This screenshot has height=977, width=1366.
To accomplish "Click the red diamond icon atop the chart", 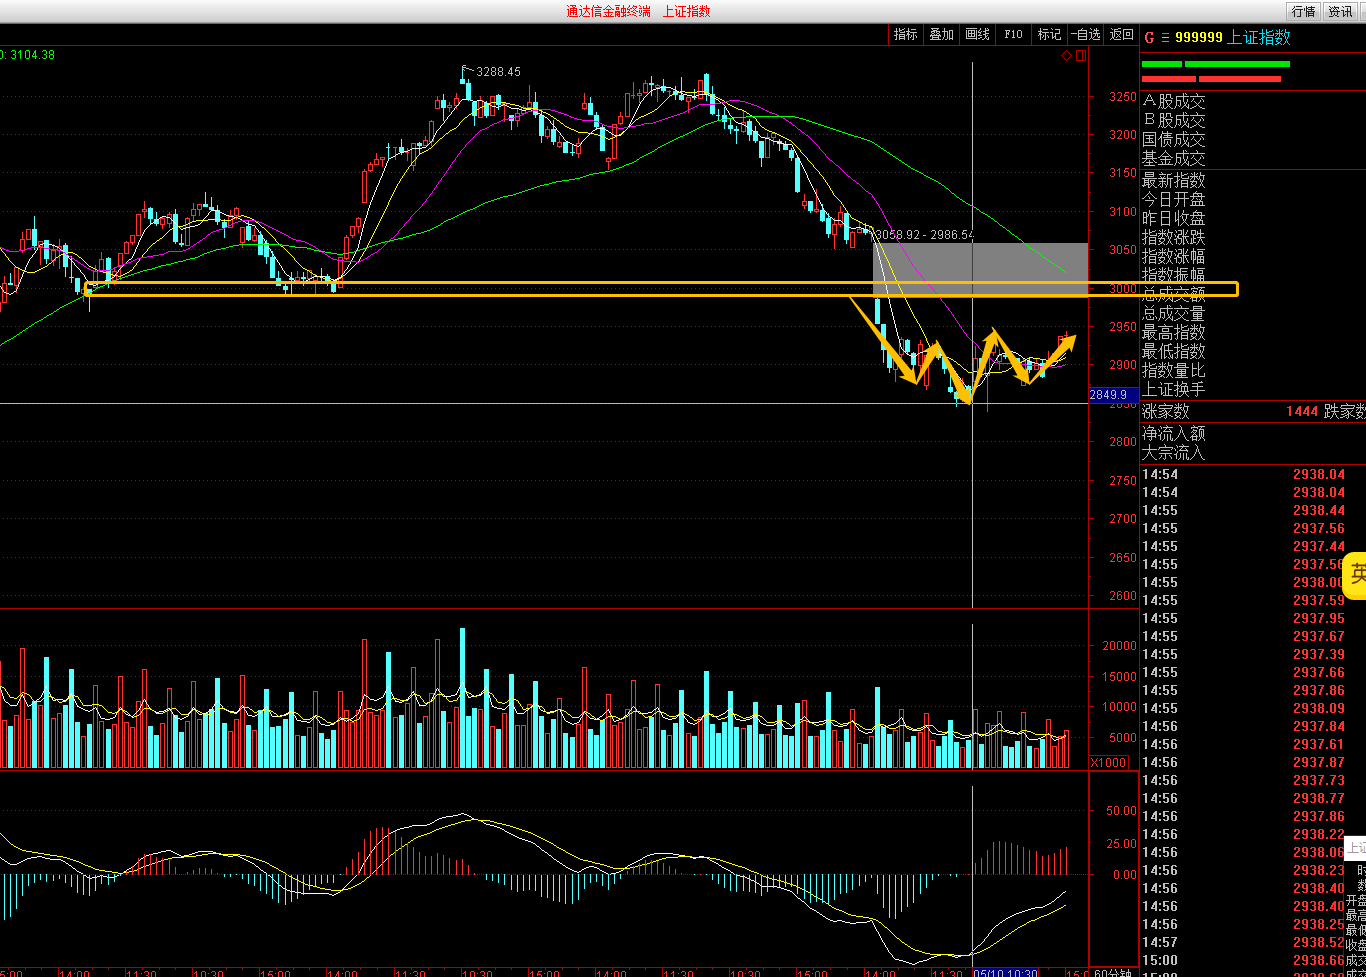I will click(x=1067, y=55).
